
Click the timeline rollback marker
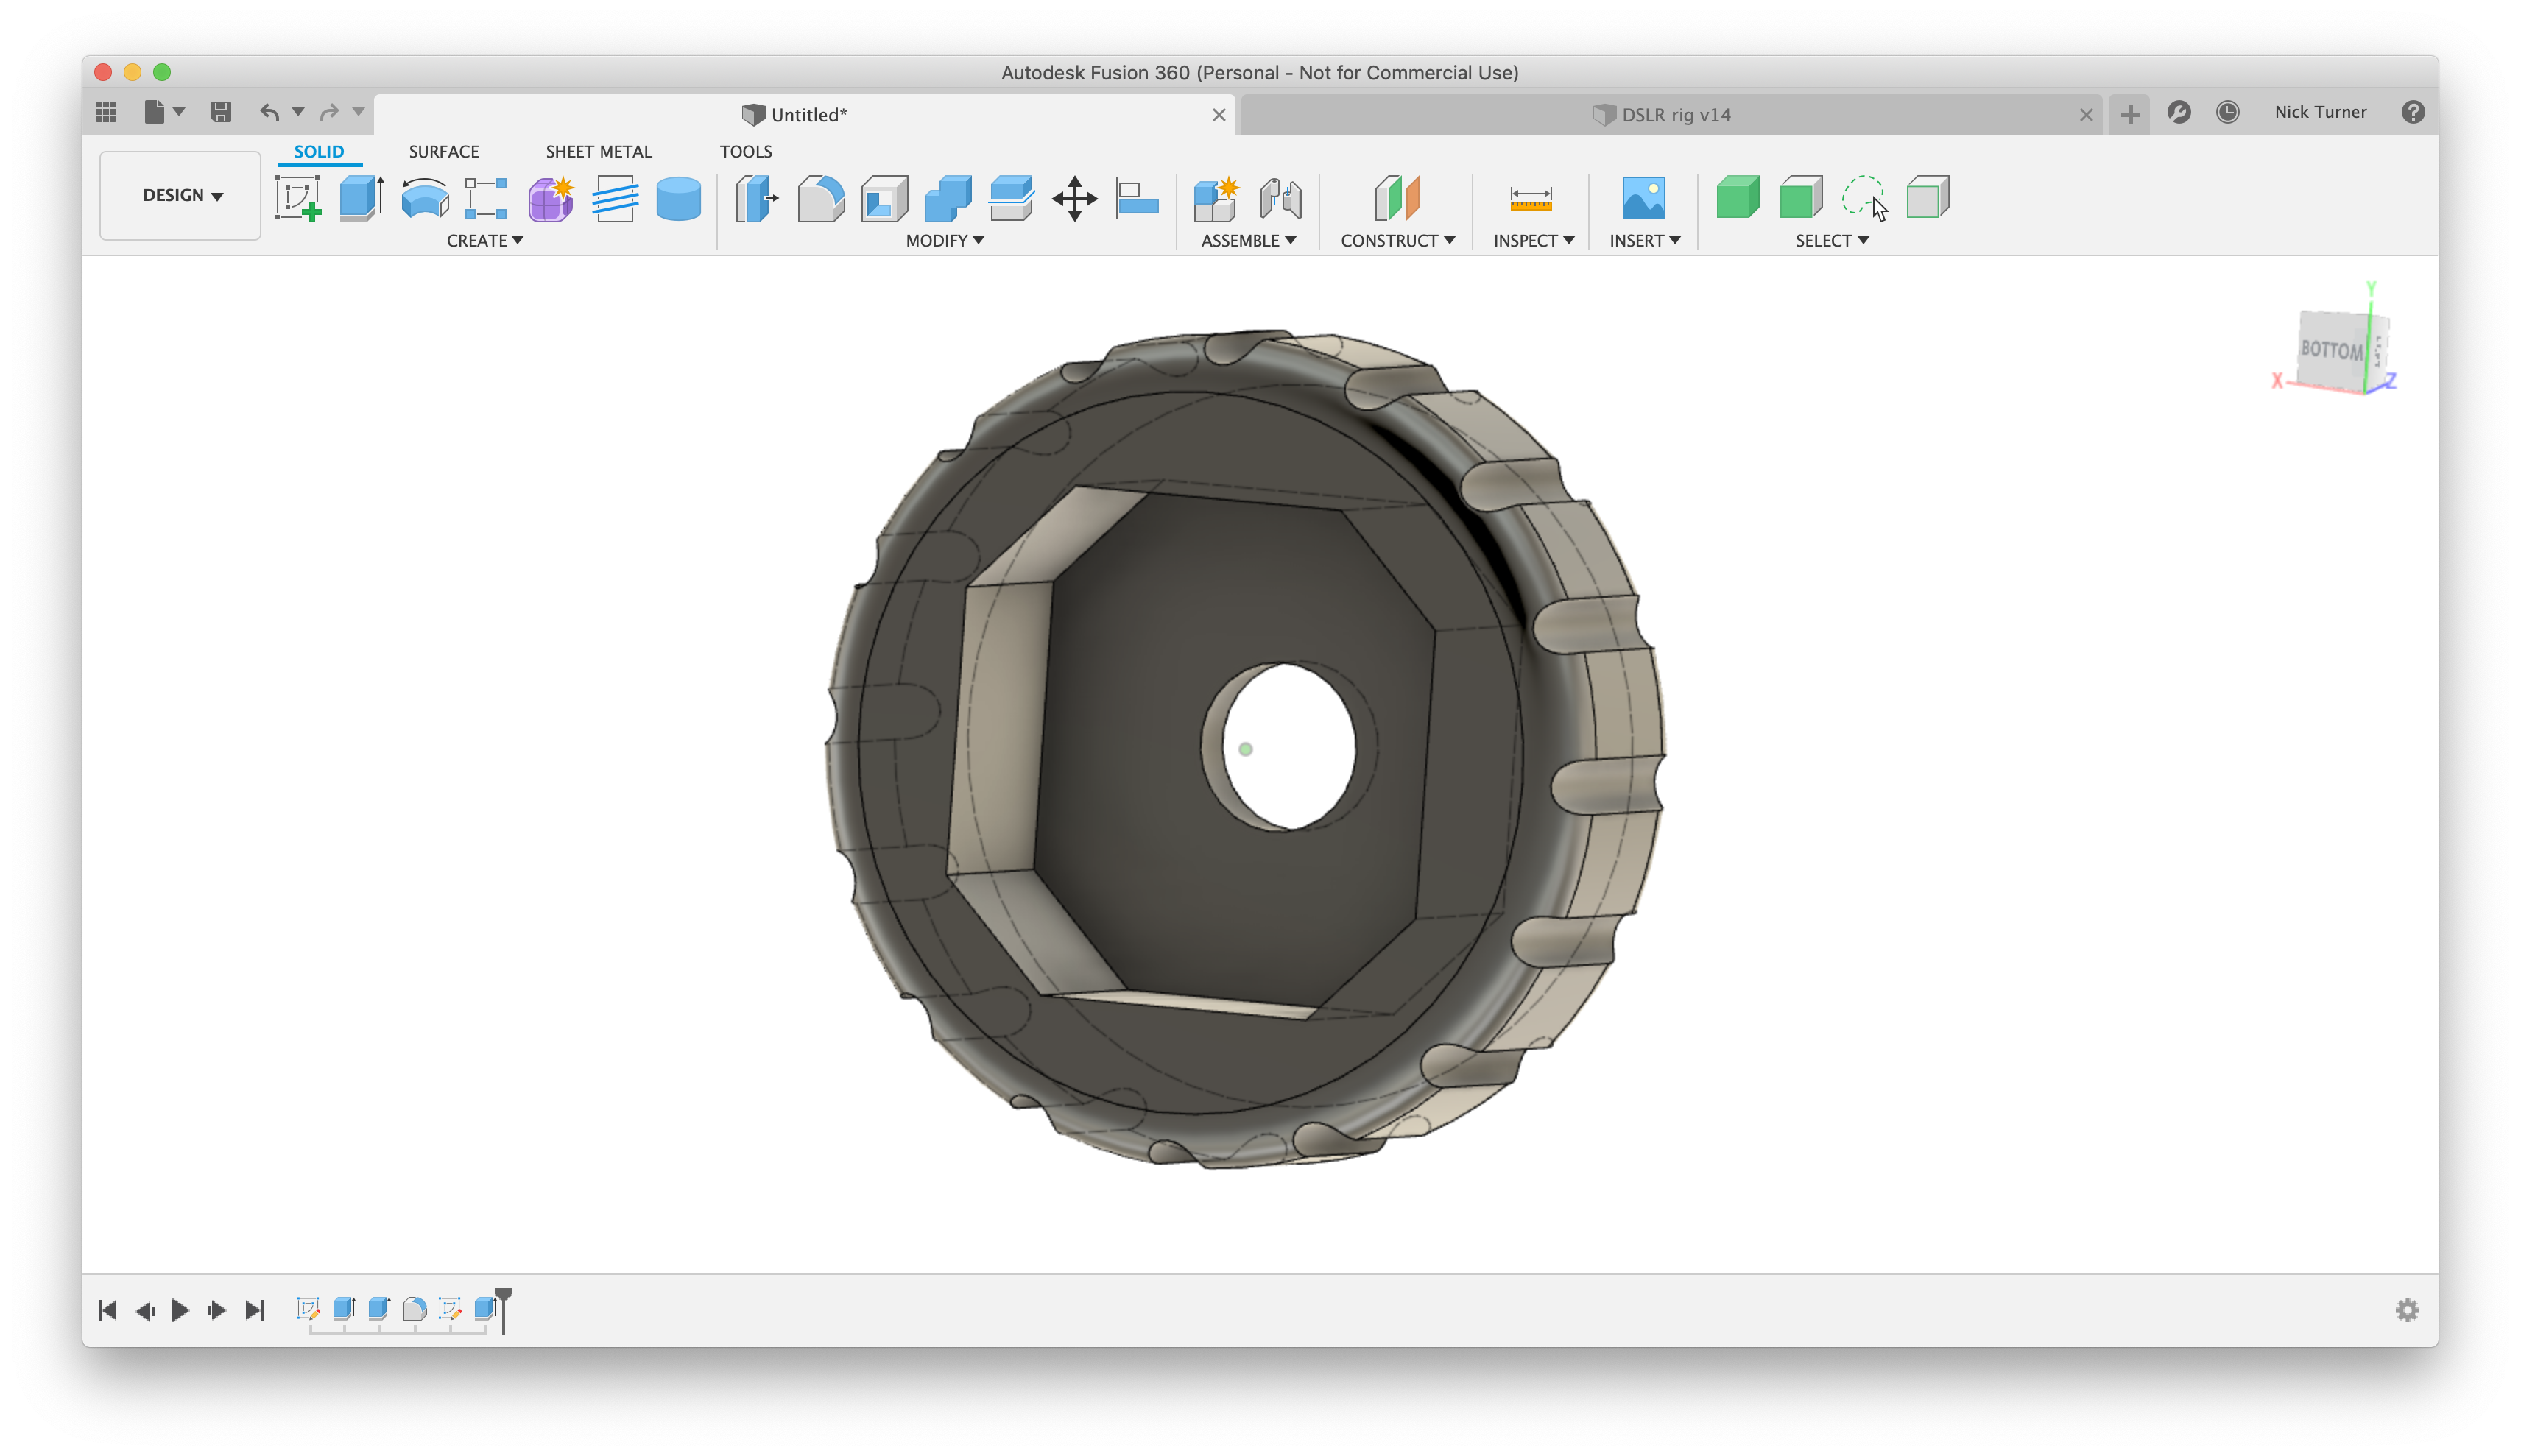[x=504, y=1310]
